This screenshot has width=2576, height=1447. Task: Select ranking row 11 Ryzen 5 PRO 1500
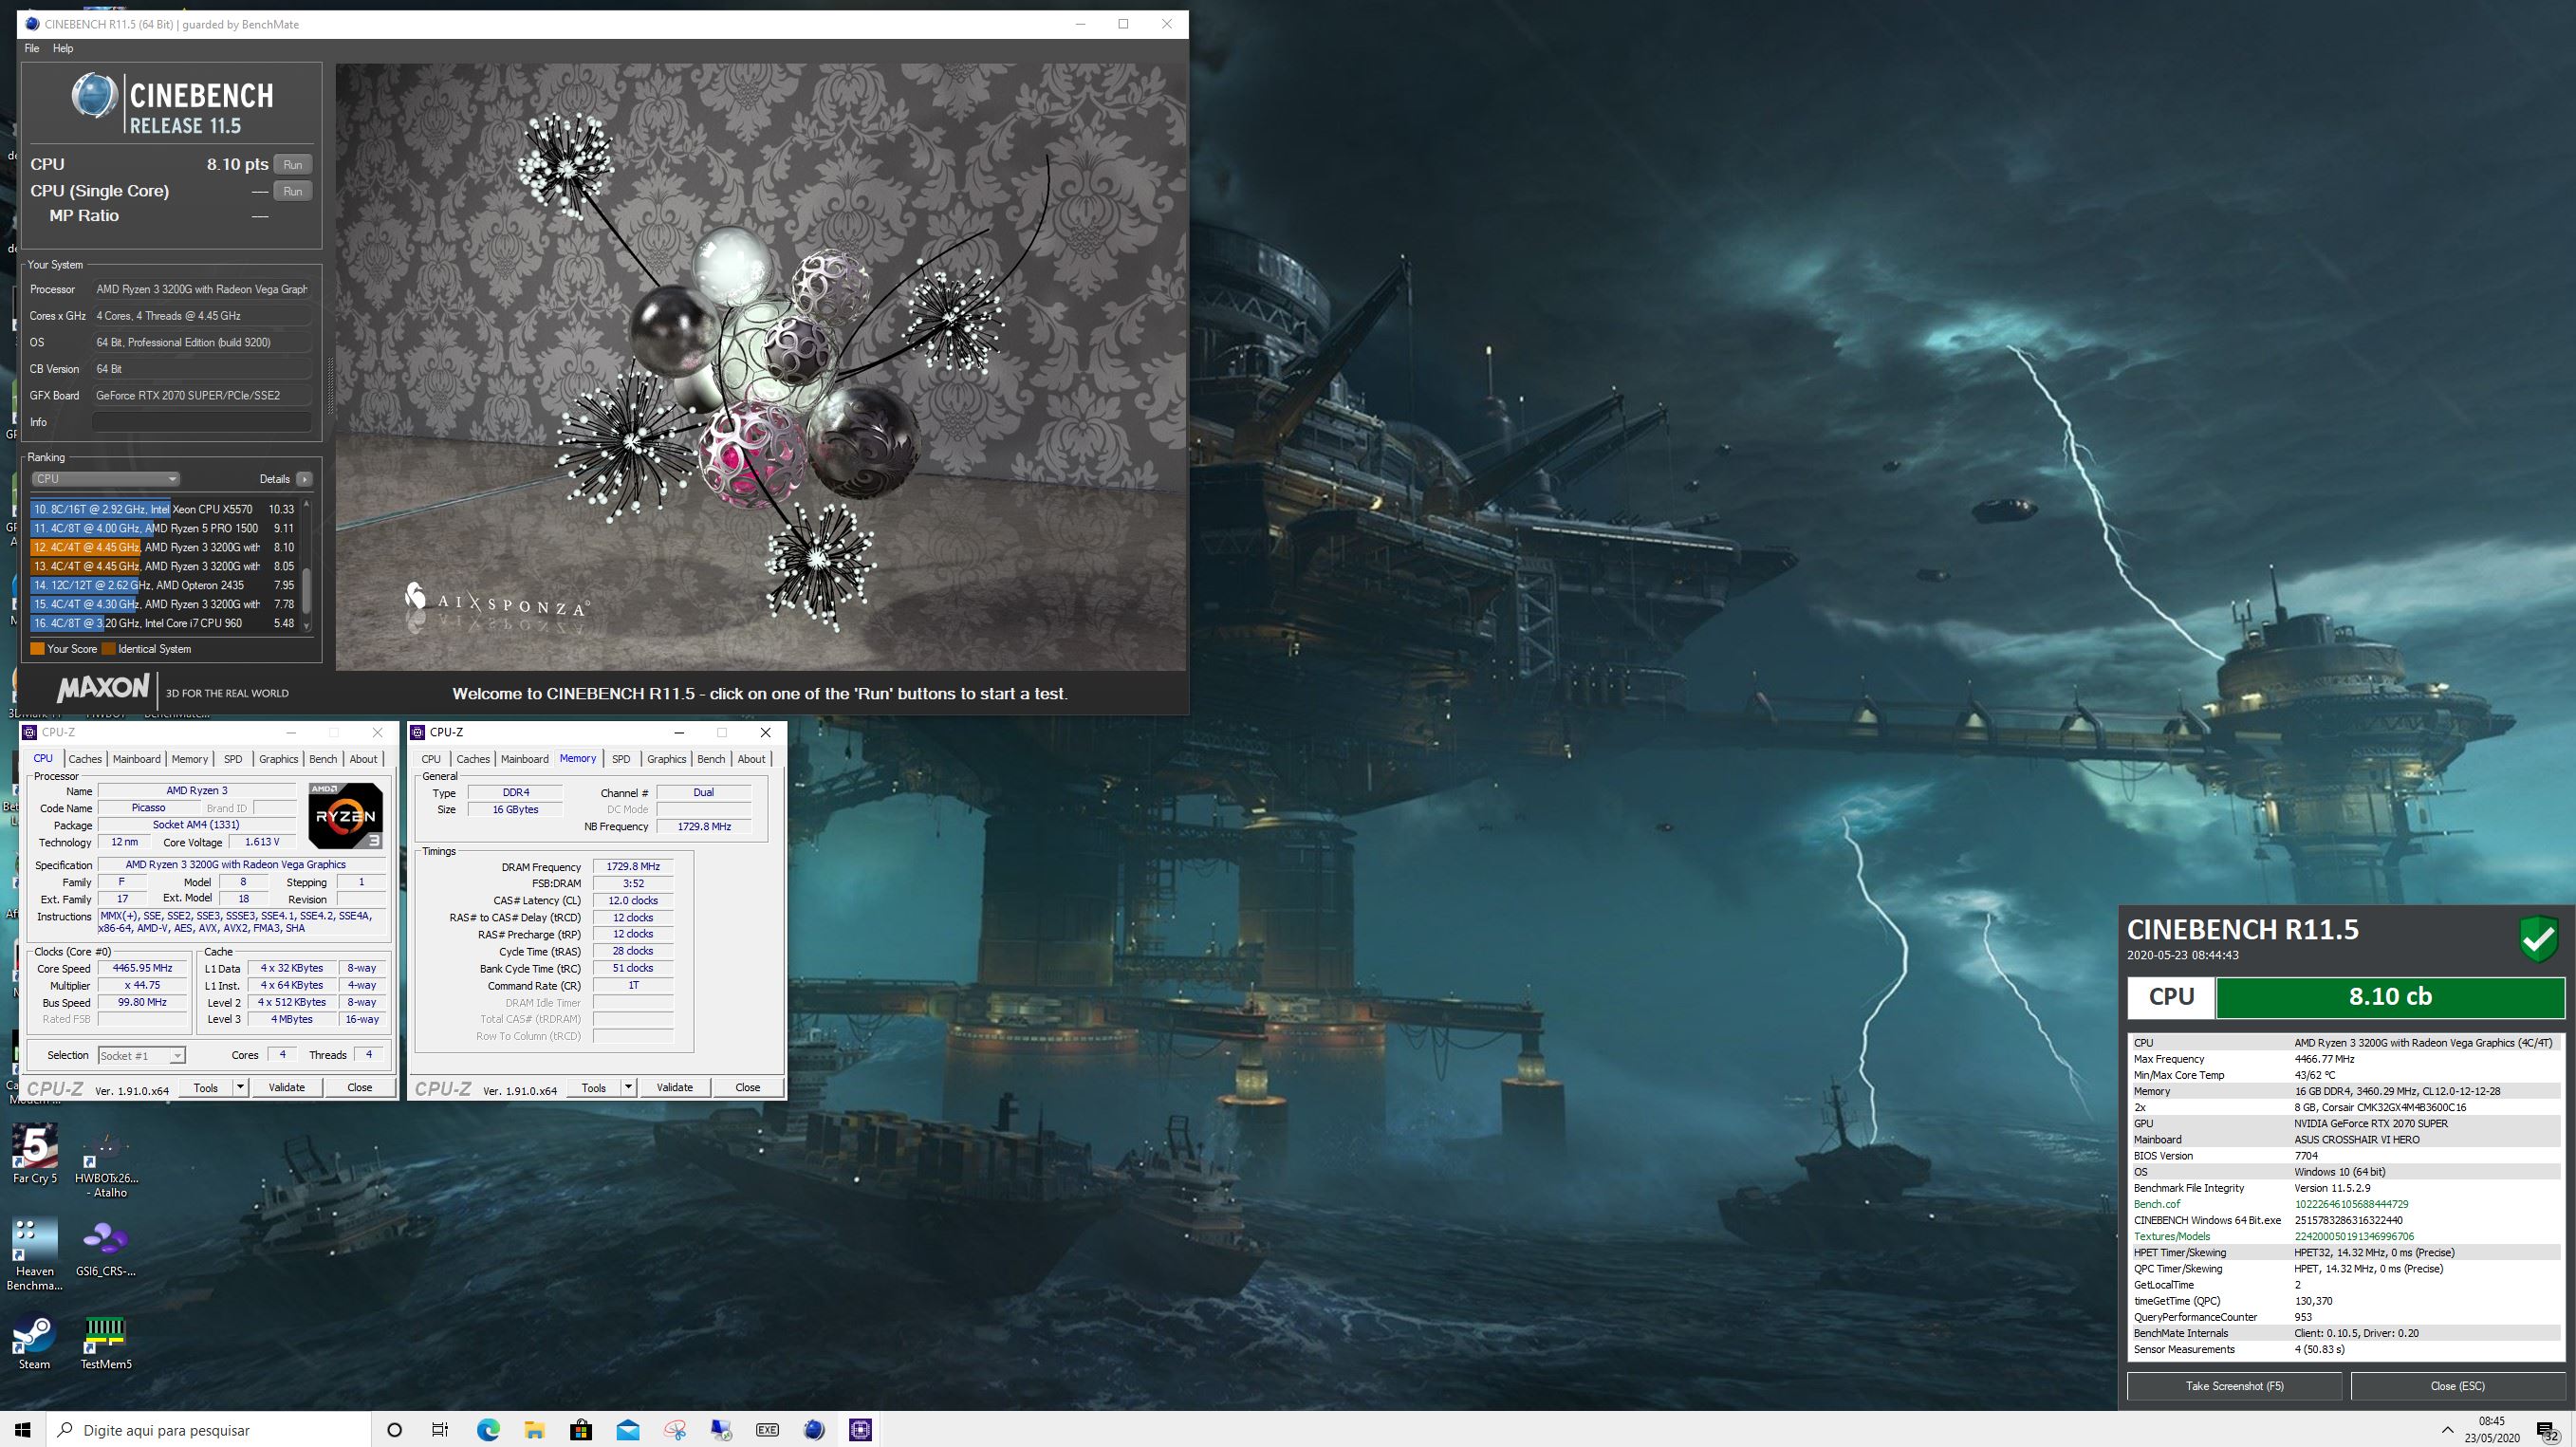click(x=164, y=528)
